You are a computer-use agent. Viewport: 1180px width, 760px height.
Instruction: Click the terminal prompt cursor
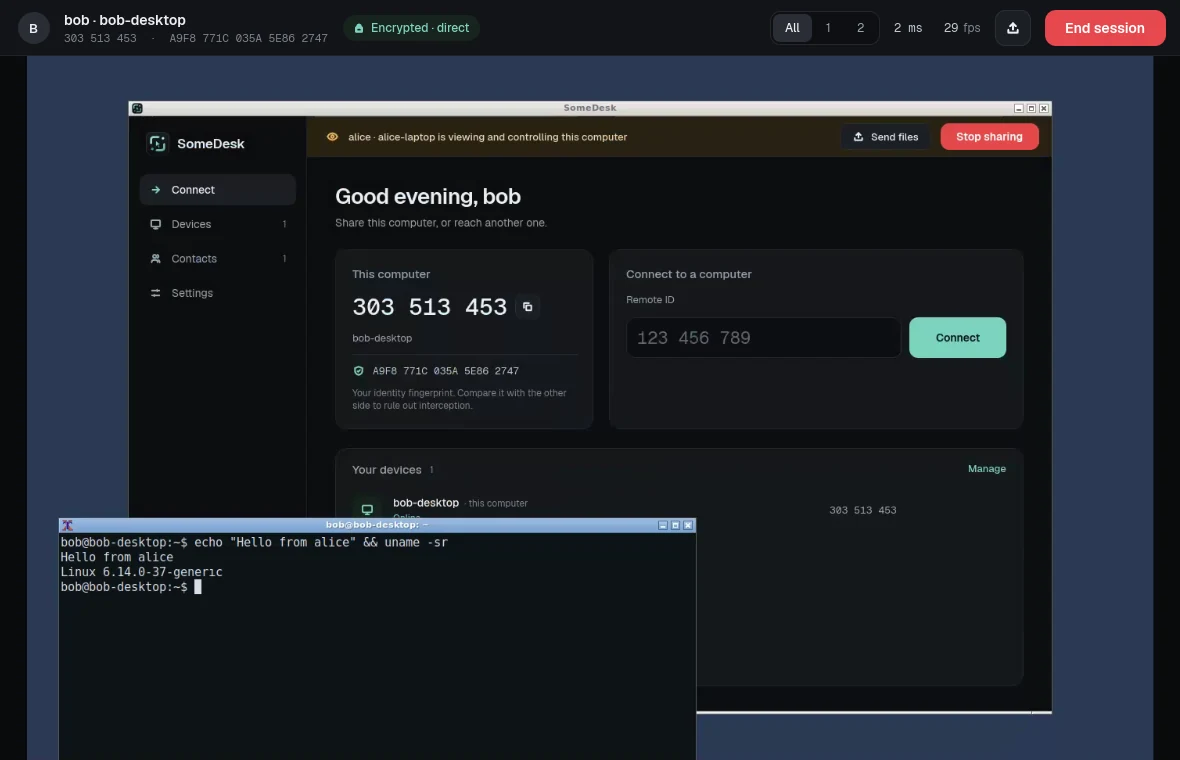tap(198, 587)
